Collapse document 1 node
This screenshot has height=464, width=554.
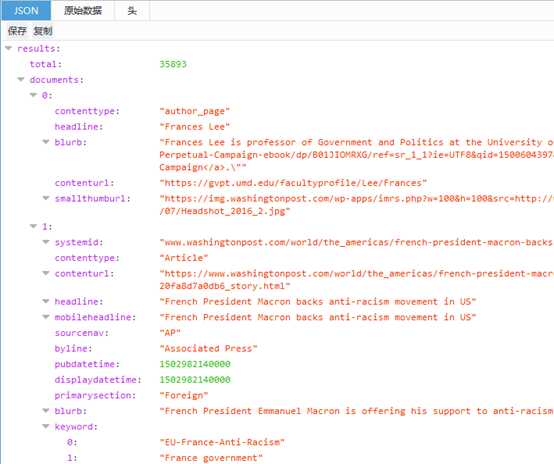pyautogui.click(x=34, y=226)
